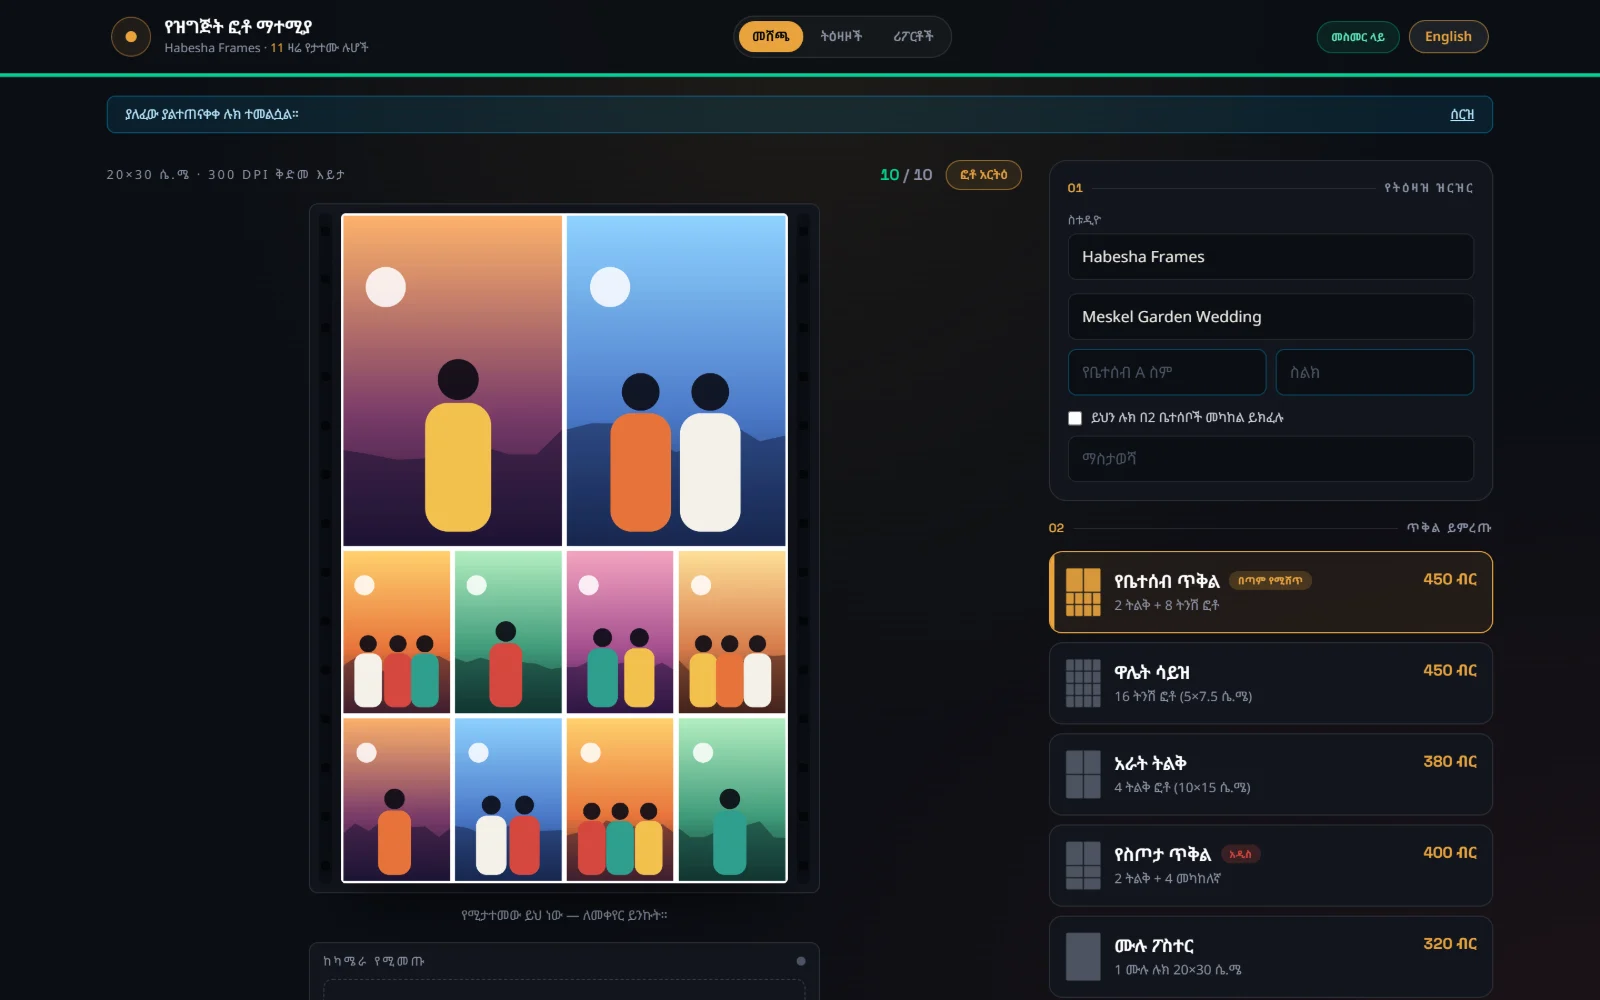
Task: Click the መስመር ላይ status pill
Action: (x=1358, y=37)
